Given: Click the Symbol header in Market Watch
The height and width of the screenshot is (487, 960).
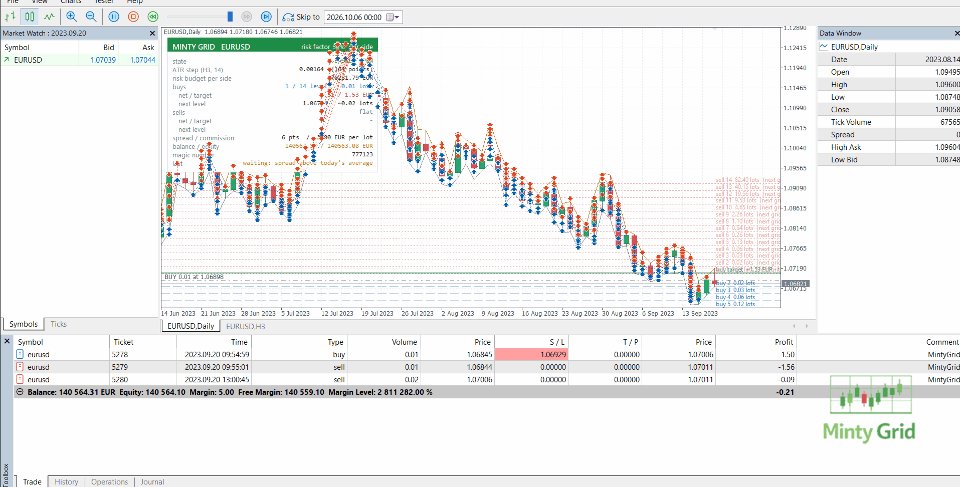Looking at the screenshot, I should pyautogui.click(x=17, y=47).
